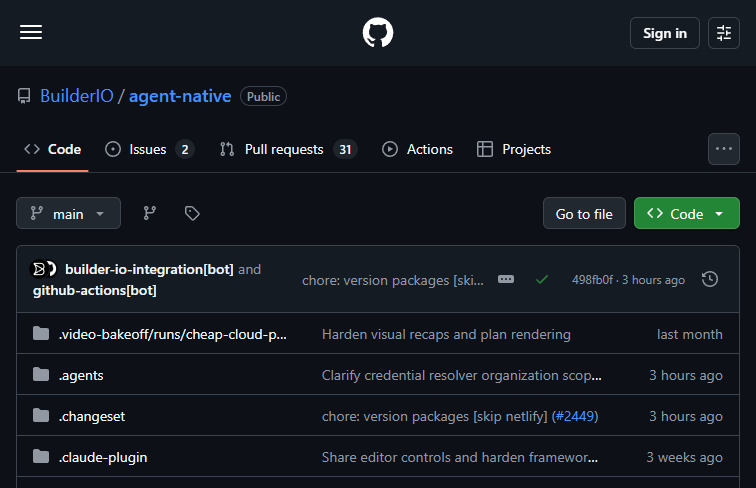Switch to the Issues tab

(x=149, y=149)
